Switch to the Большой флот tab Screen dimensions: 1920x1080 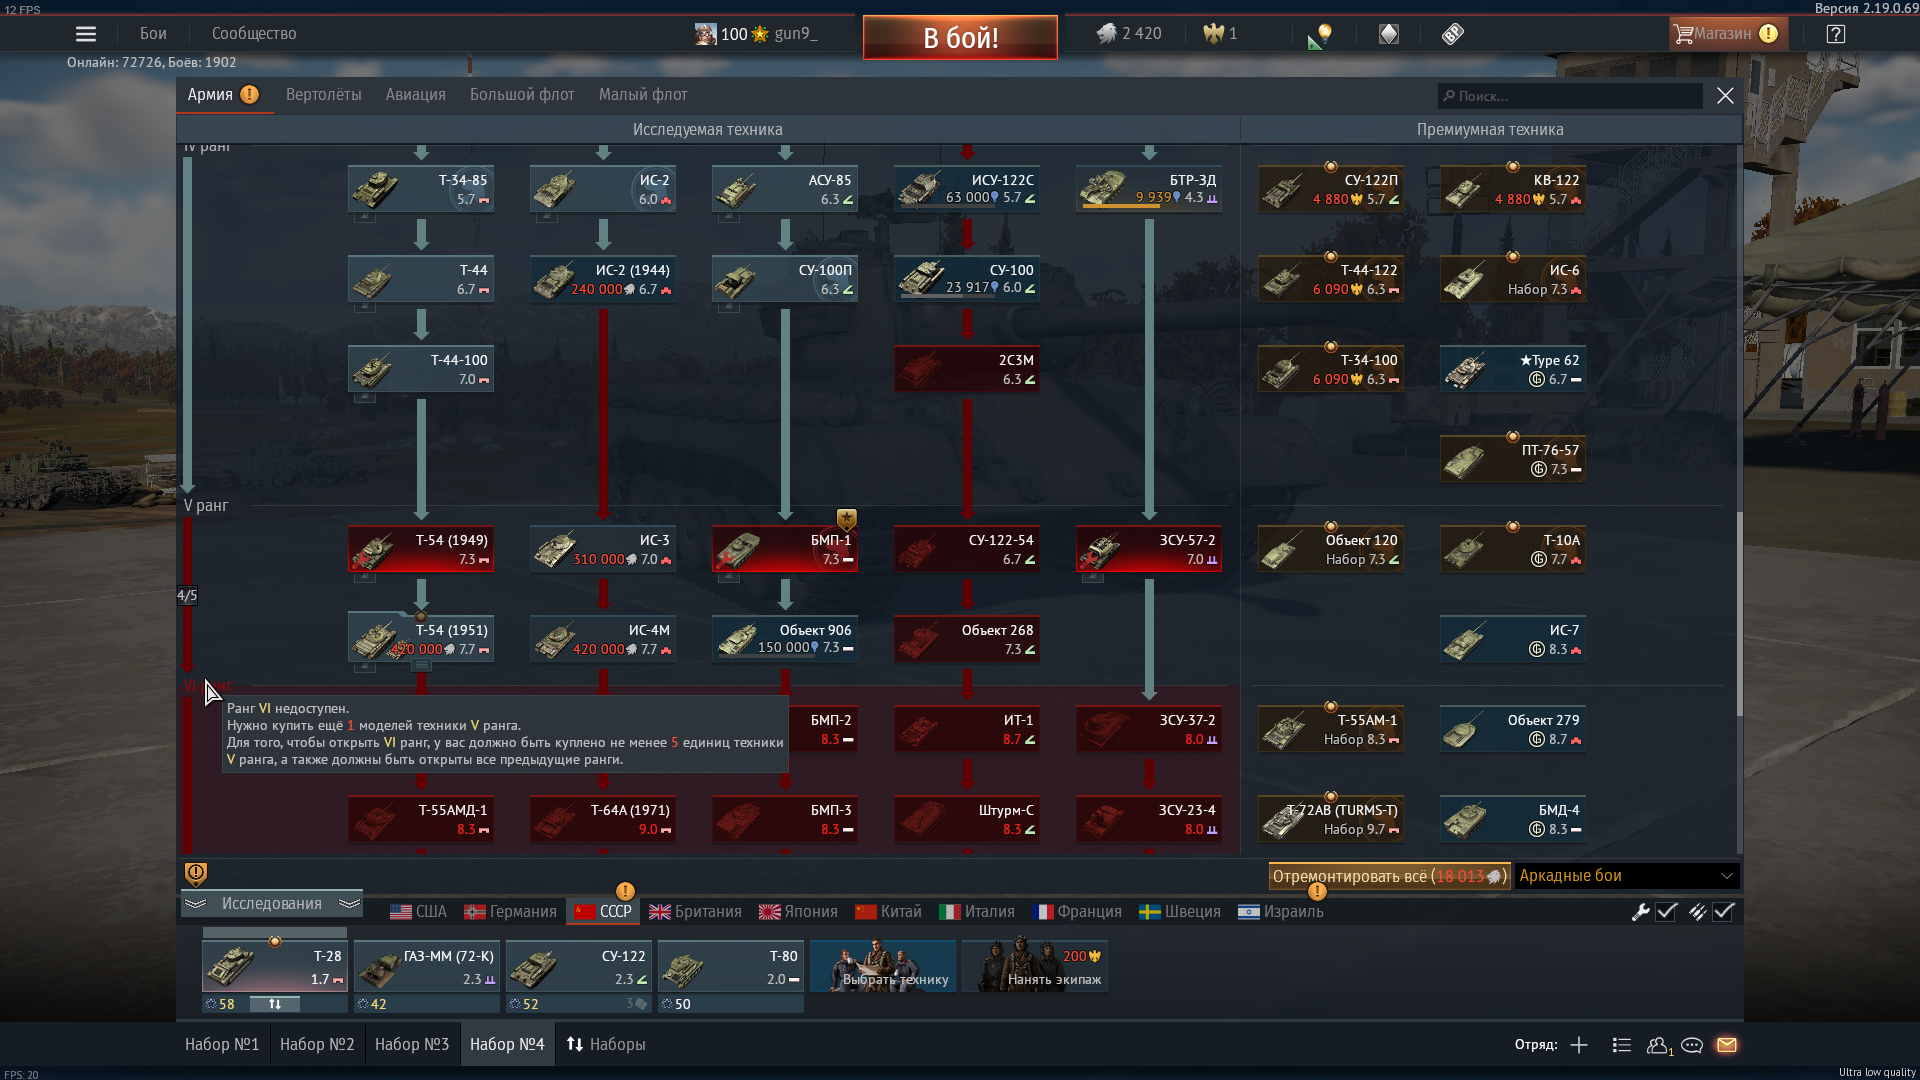(522, 95)
